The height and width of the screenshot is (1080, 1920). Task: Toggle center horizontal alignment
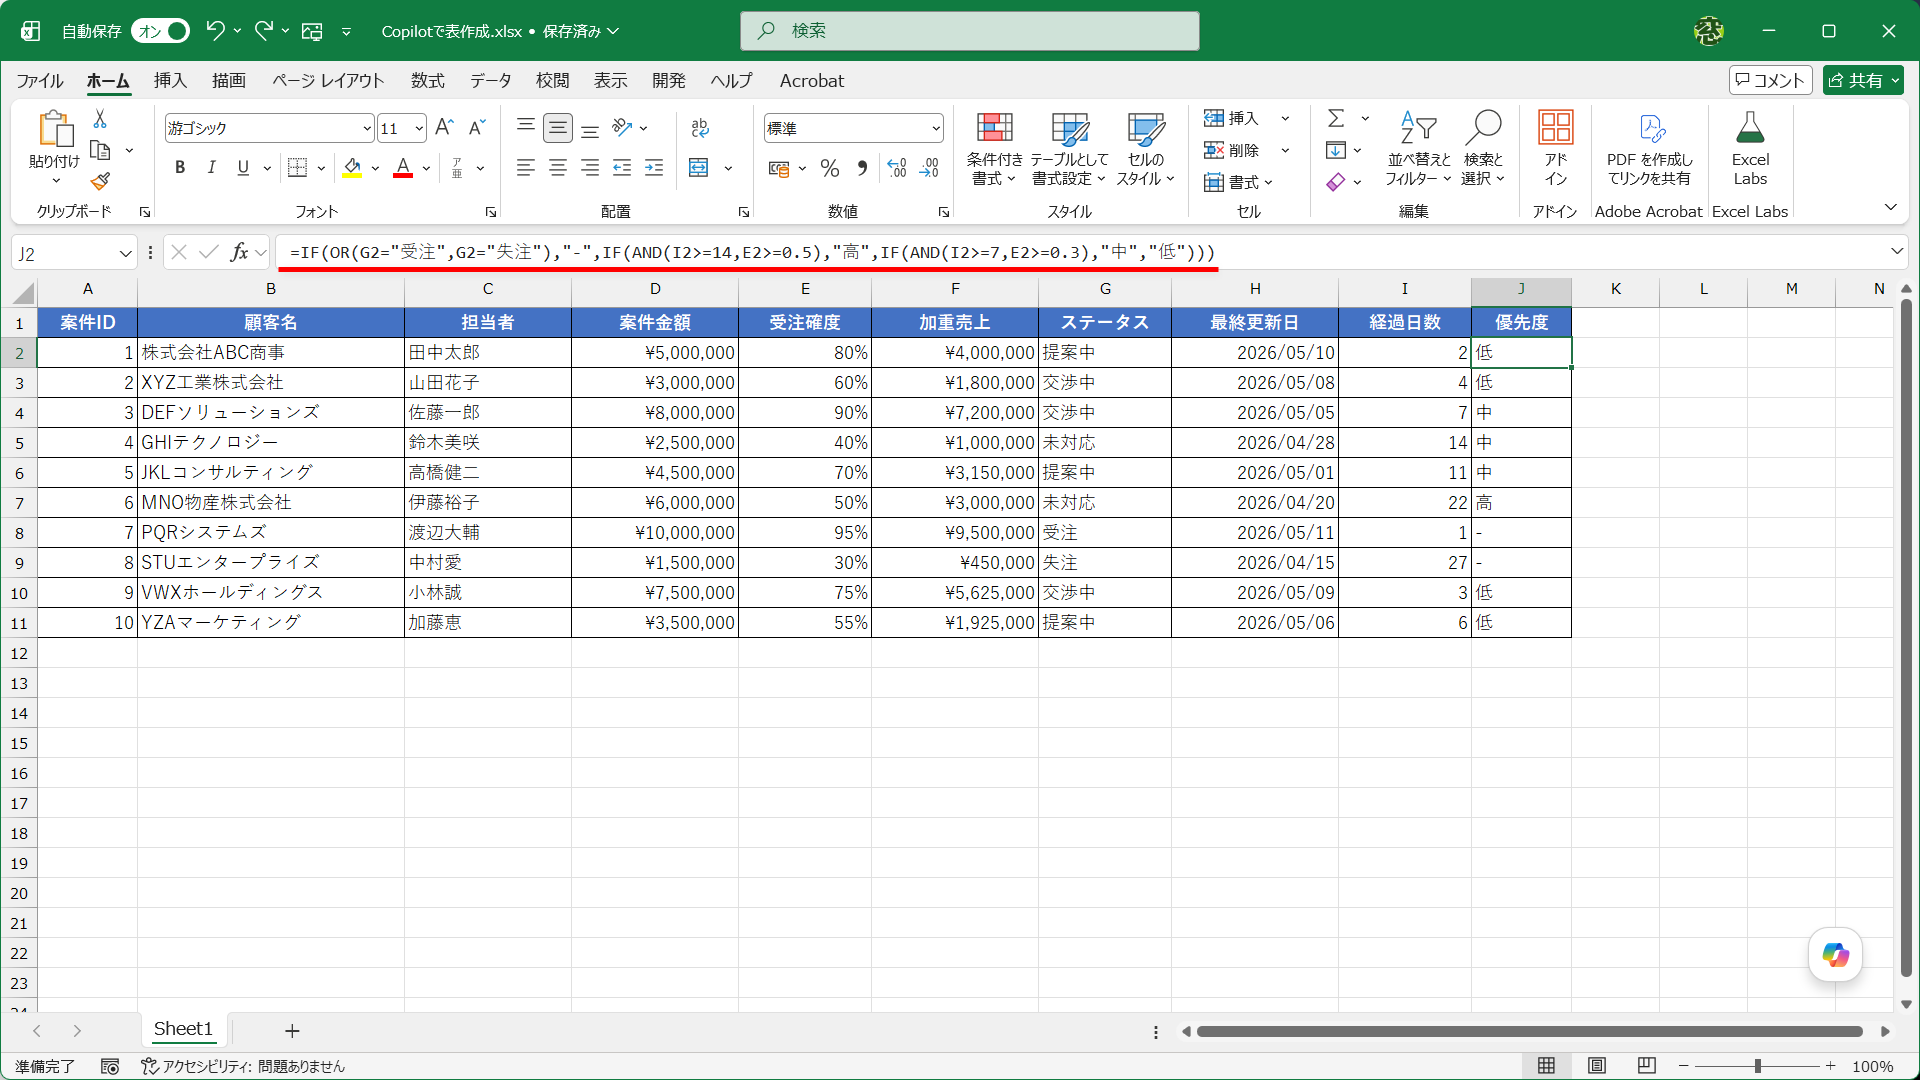tap(557, 167)
